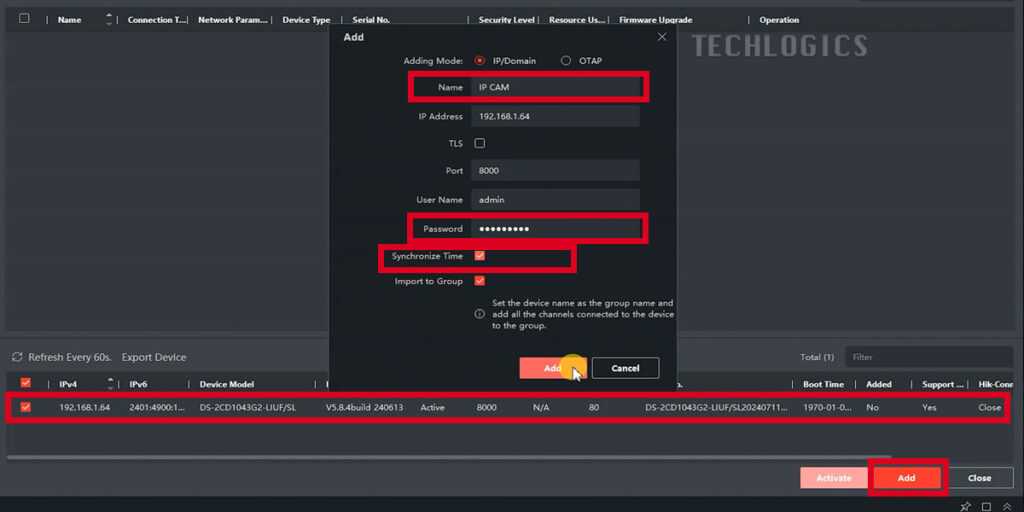
Task: Toggle the sort arrow on the IPv4 column
Action: (x=110, y=383)
